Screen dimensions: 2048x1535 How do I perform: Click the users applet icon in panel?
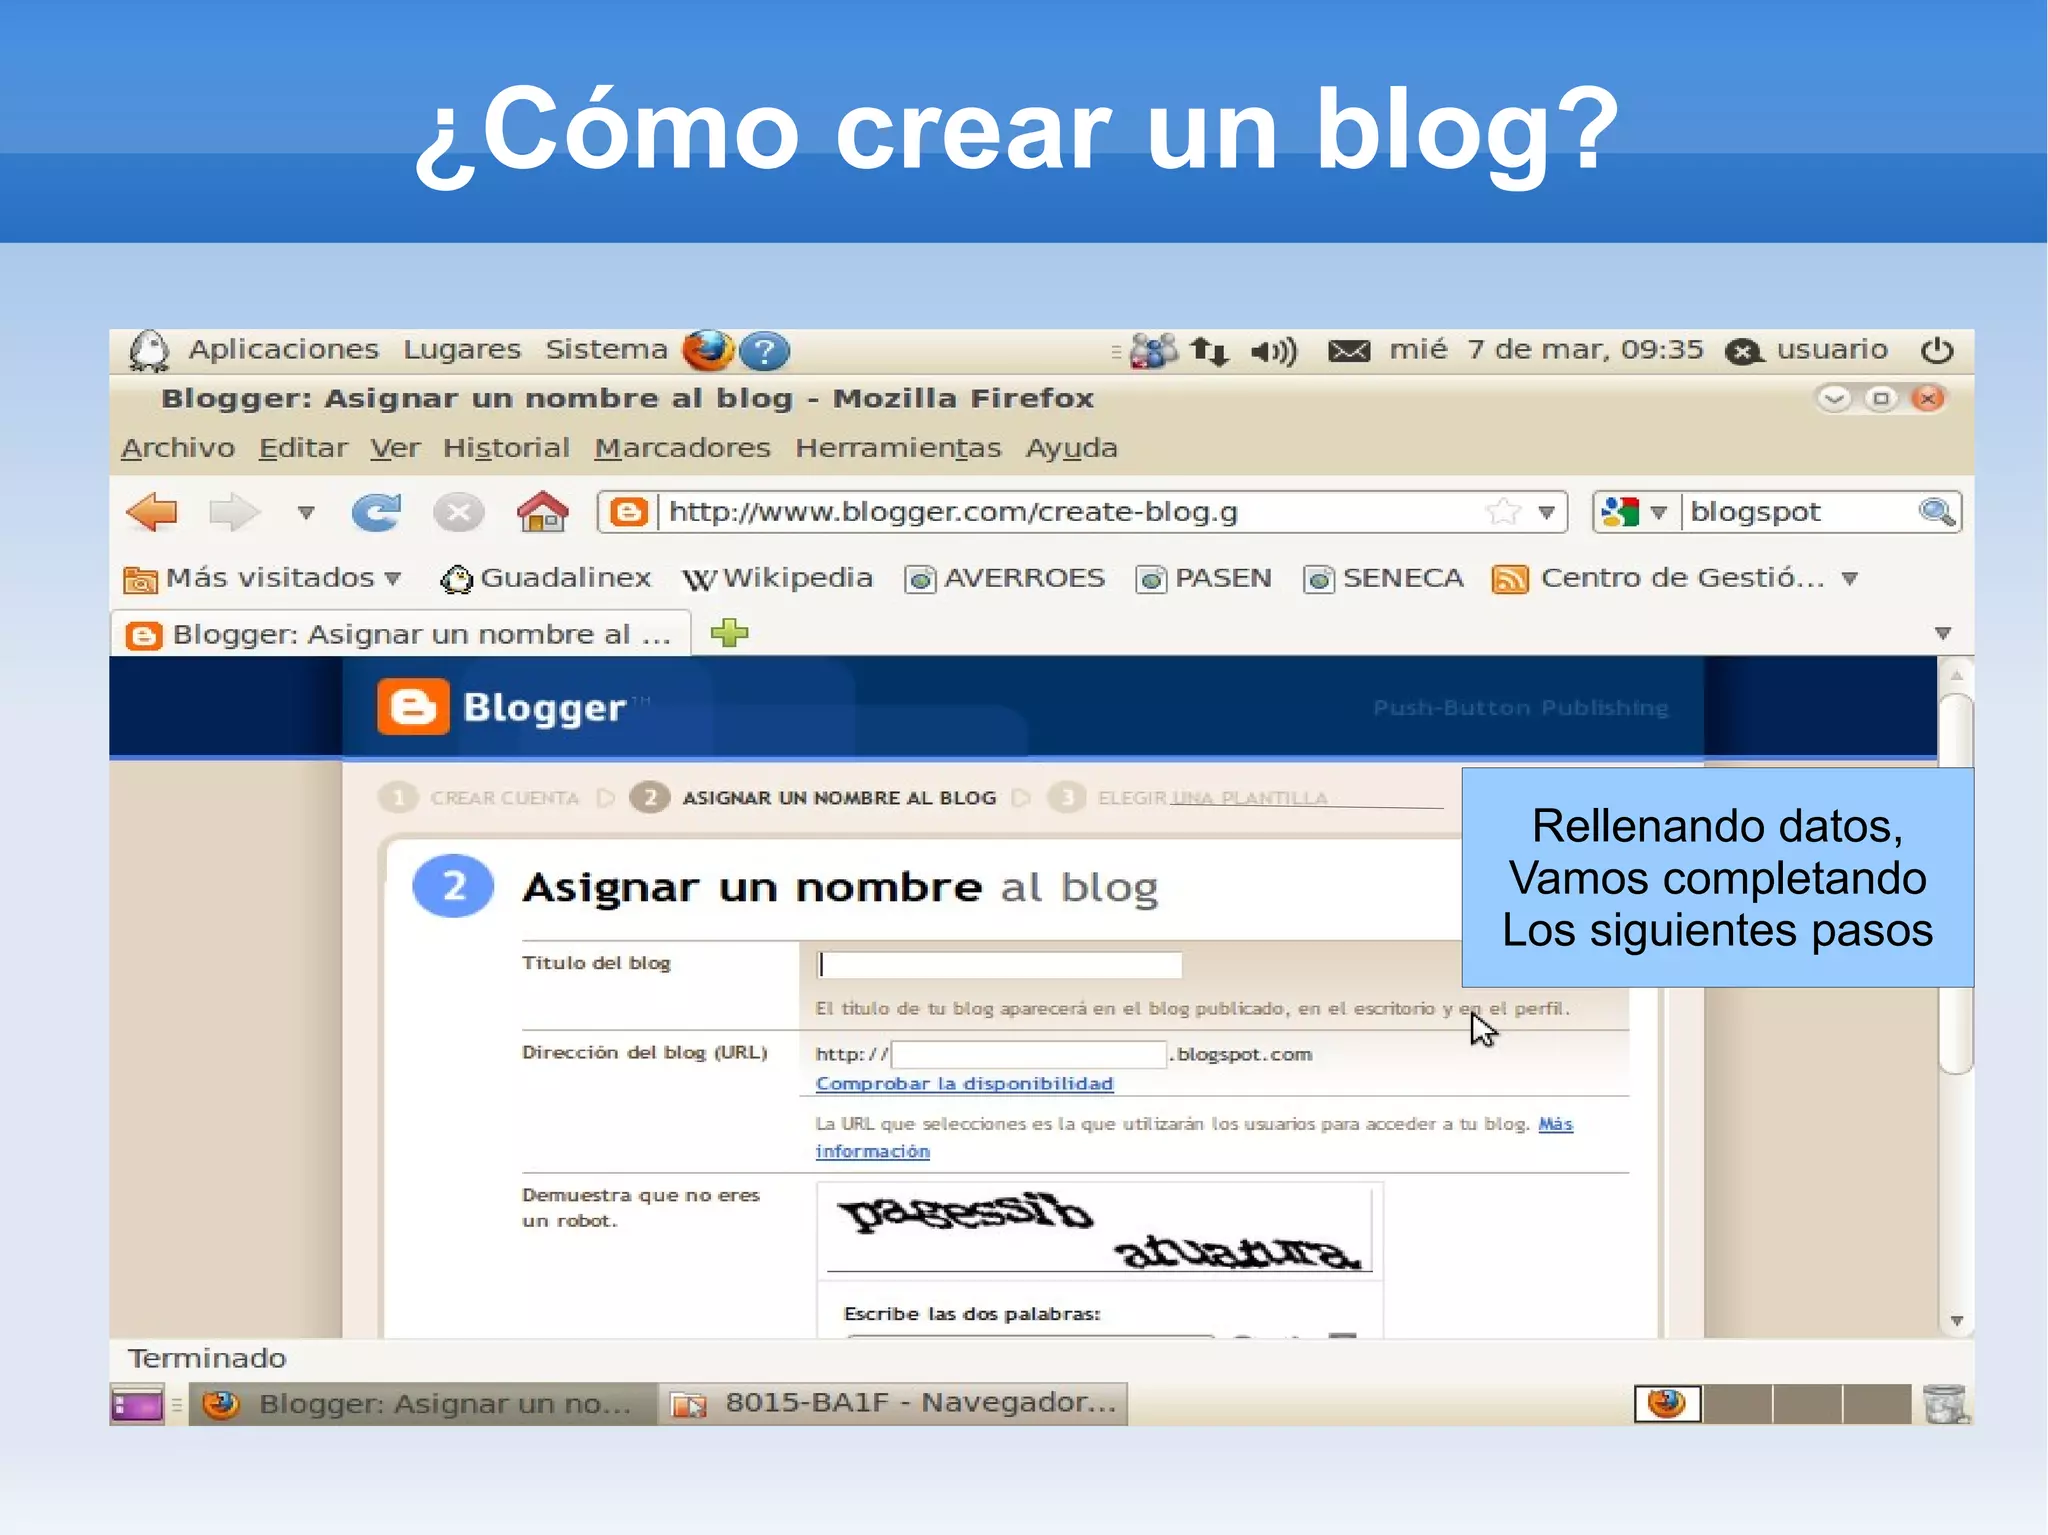[x=1153, y=351]
